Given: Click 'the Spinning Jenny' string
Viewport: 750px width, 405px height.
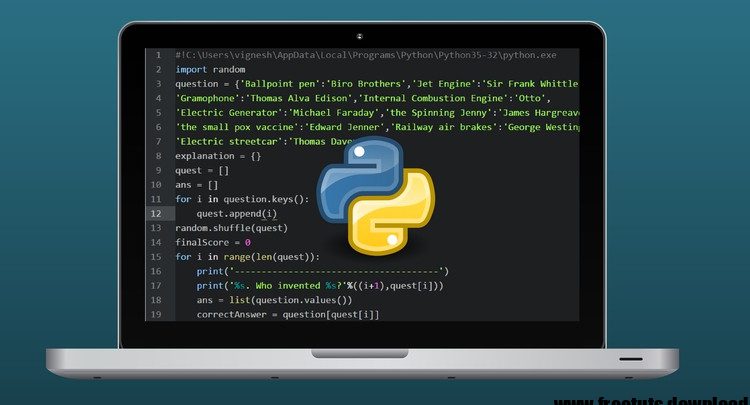Looking at the screenshot, I should 439,113.
